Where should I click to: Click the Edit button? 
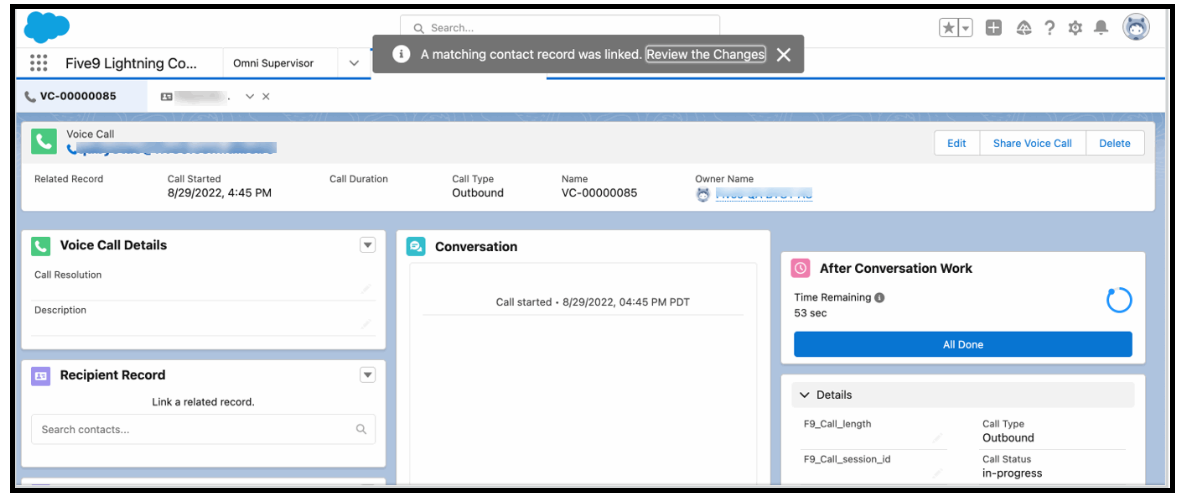point(956,143)
